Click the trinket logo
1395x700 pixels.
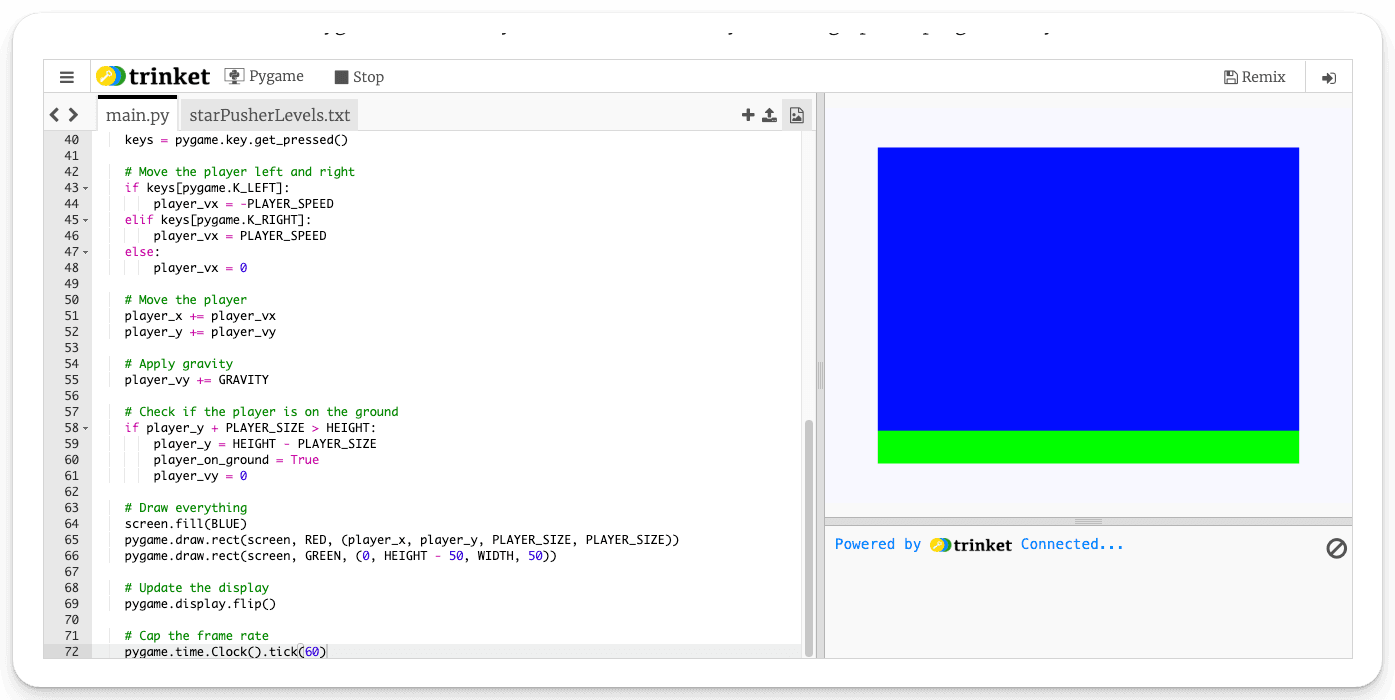153,76
